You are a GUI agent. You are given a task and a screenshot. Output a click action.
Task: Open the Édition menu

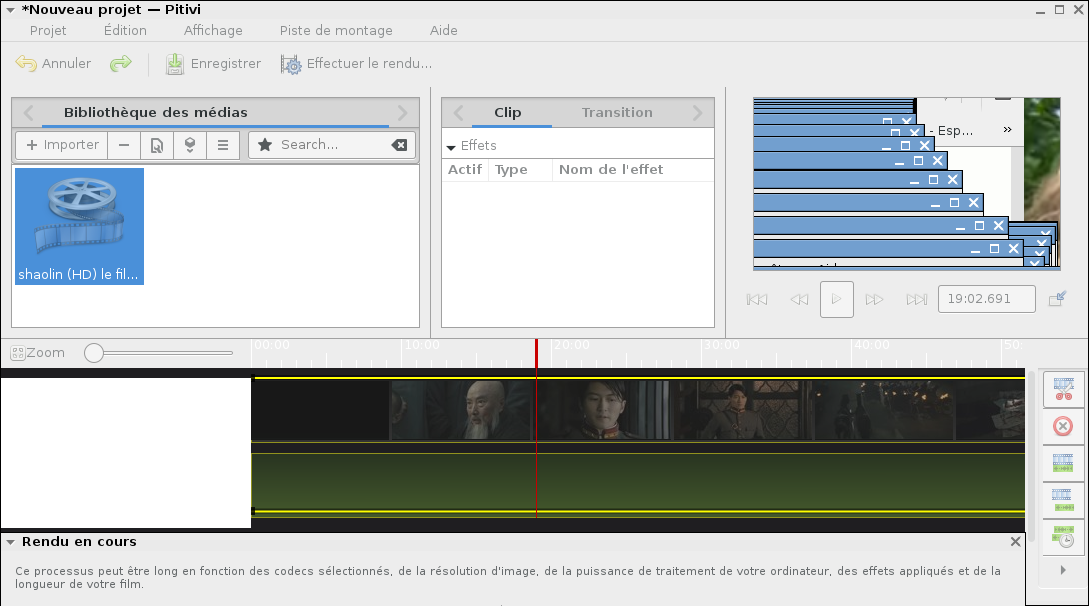point(125,31)
